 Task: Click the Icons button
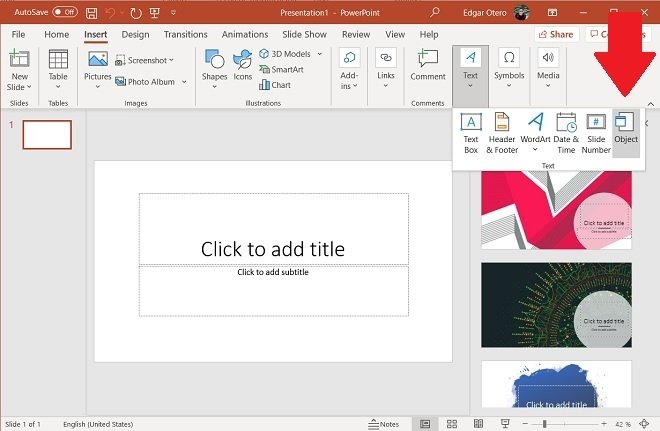(x=243, y=66)
